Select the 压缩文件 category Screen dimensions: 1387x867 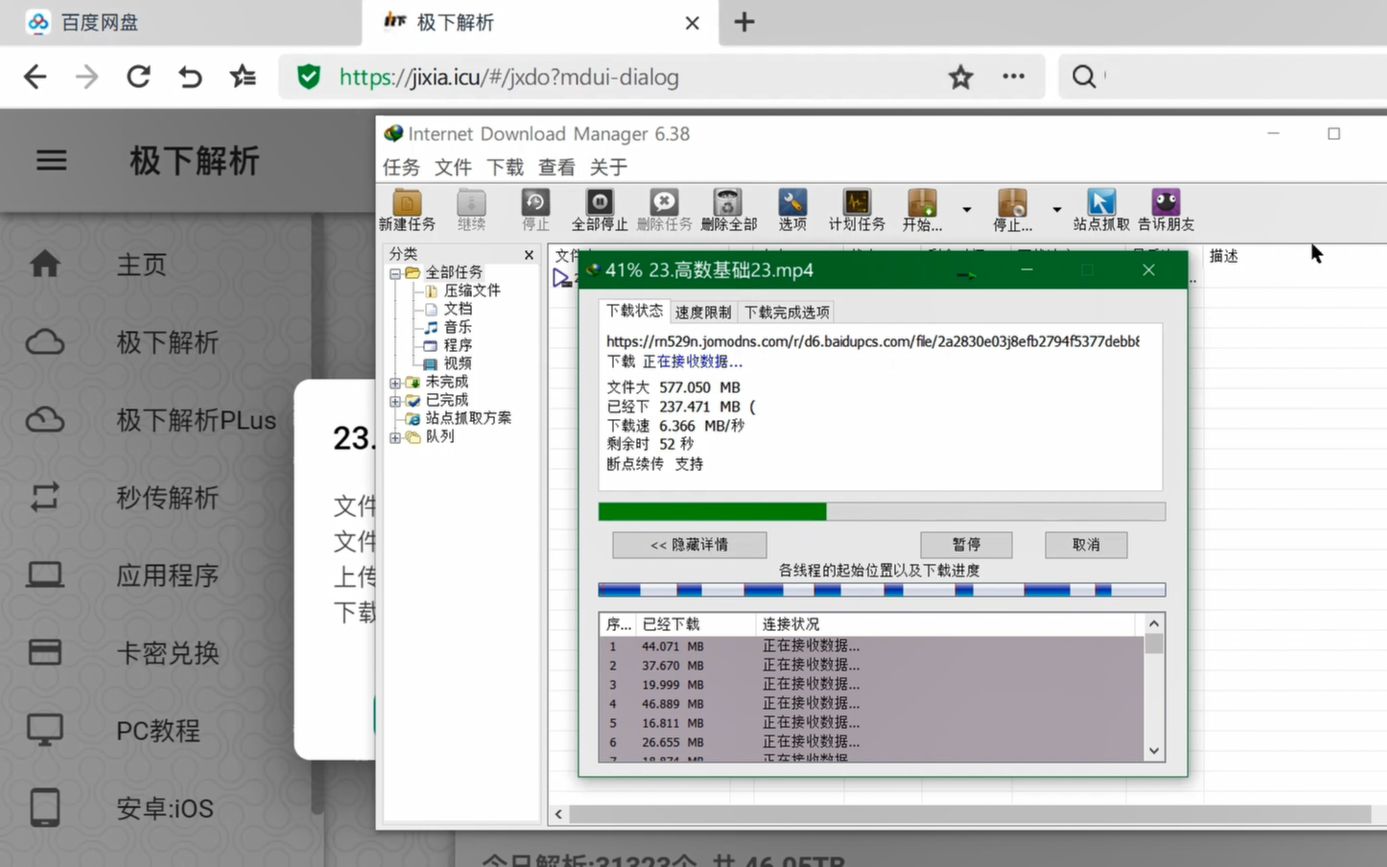(472, 291)
